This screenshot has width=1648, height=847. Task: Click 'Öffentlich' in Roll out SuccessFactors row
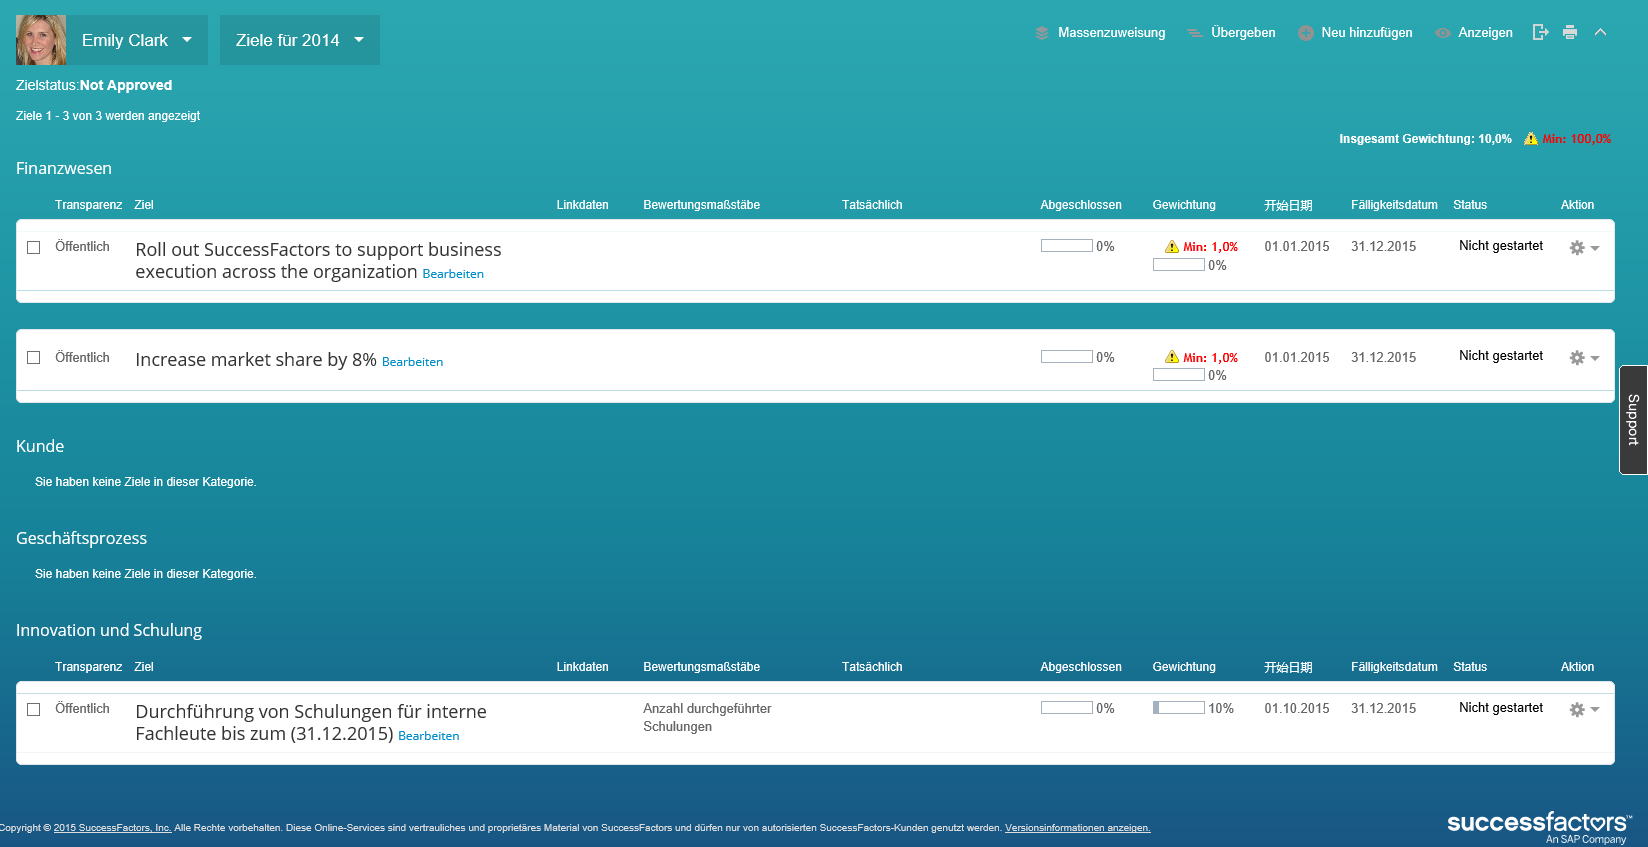click(82, 247)
